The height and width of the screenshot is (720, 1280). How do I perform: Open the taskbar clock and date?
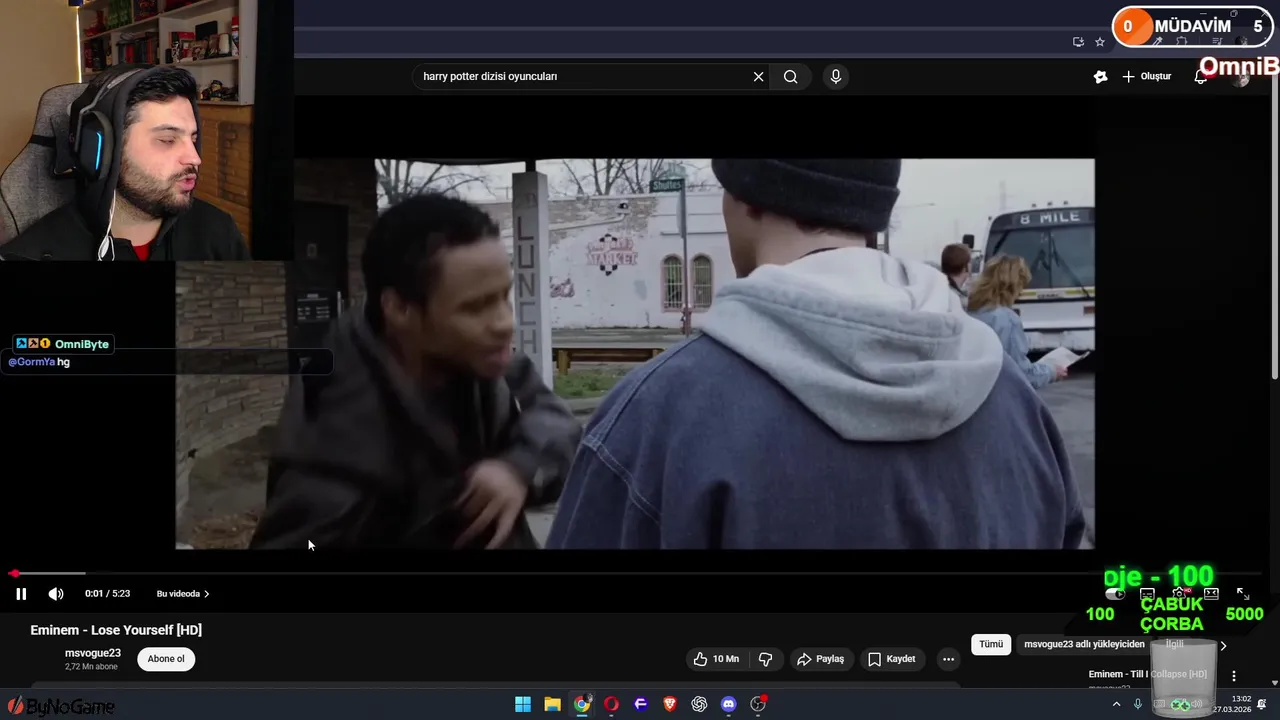[x=1232, y=704]
